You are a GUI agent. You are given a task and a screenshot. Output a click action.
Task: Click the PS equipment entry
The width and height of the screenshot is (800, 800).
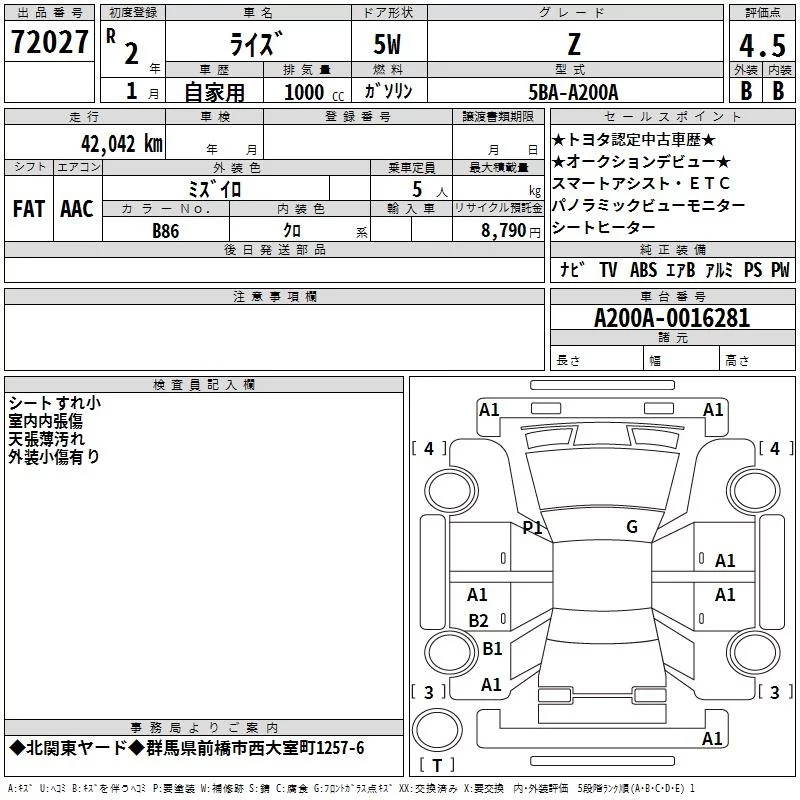(x=753, y=270)
